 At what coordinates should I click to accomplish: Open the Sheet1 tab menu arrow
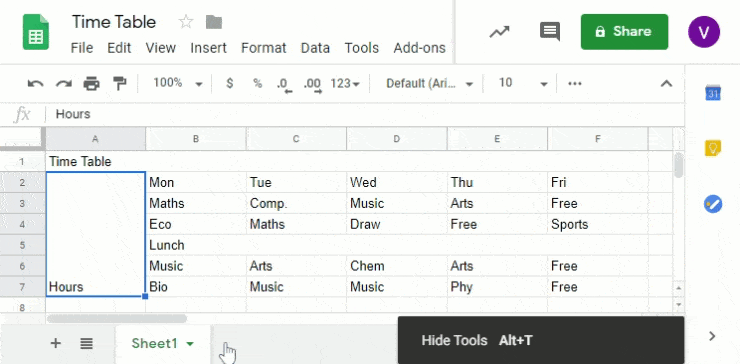pyautogui.click(x=190, y=344)
